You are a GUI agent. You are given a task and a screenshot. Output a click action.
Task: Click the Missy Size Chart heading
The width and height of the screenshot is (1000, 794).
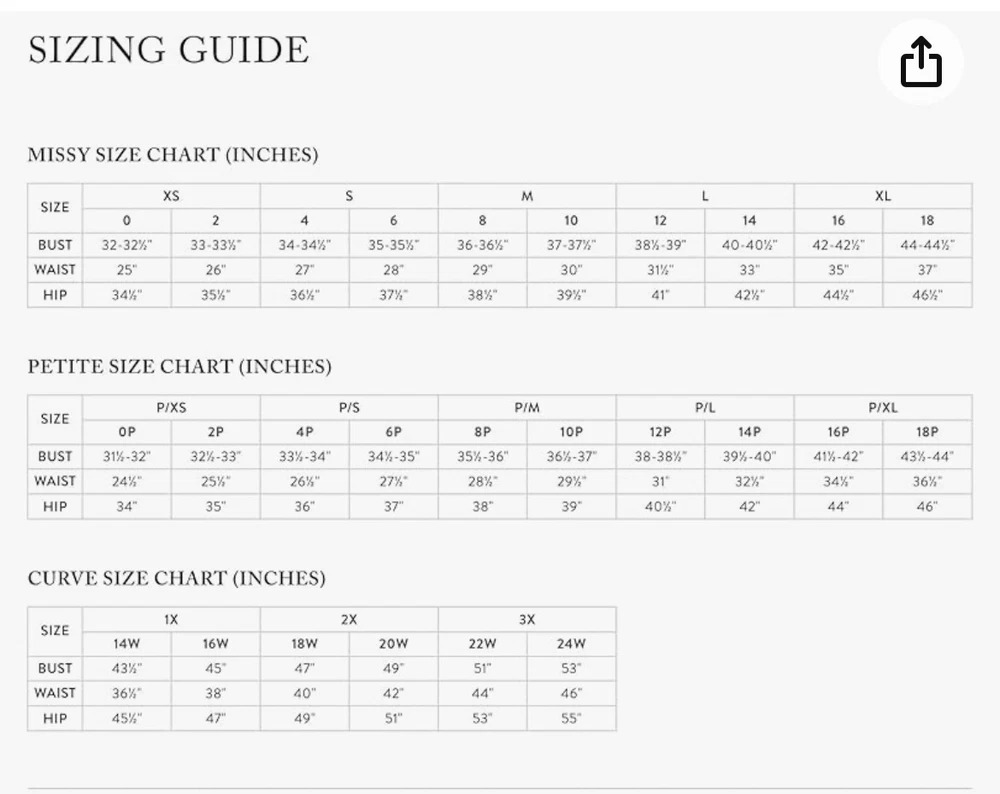[x=173, y=154]
